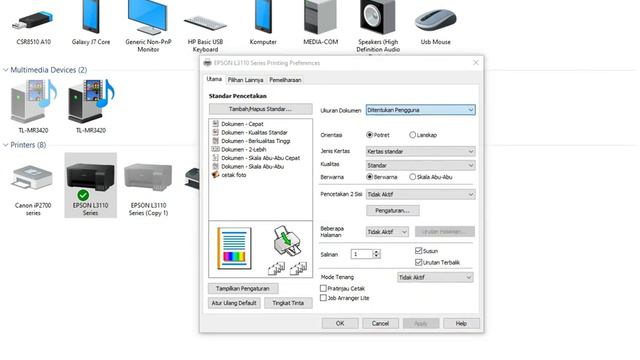The height and width of the screenshot is (360, 640).
Task: Click the Tambah/Hapus Standar button
Action: pyautogui.click(x=260, y=109)
